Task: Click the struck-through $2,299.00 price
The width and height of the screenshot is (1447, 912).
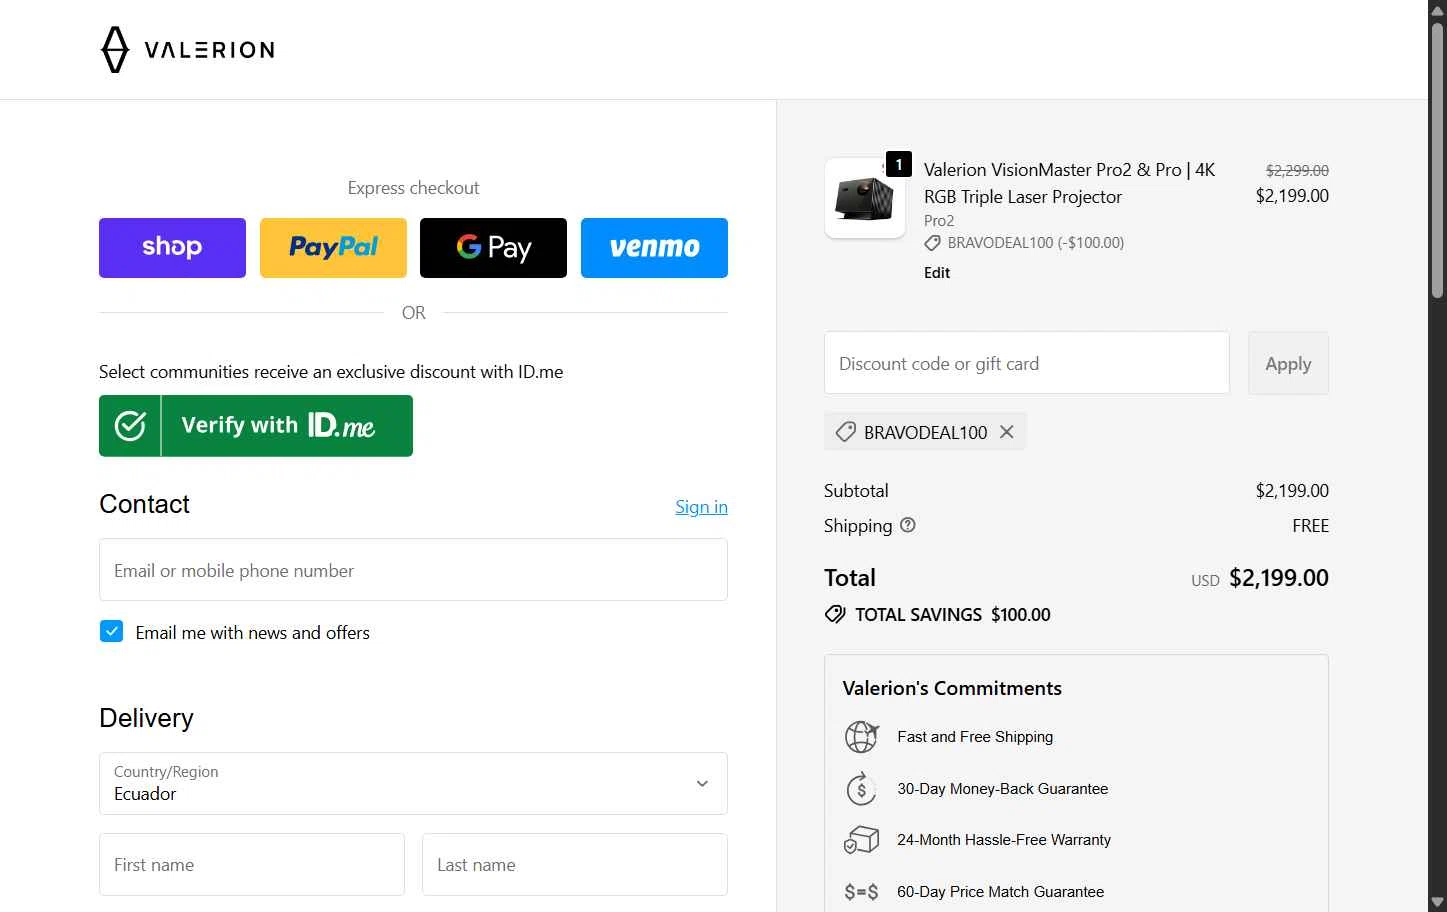Action: click(x=1297, y=171)
